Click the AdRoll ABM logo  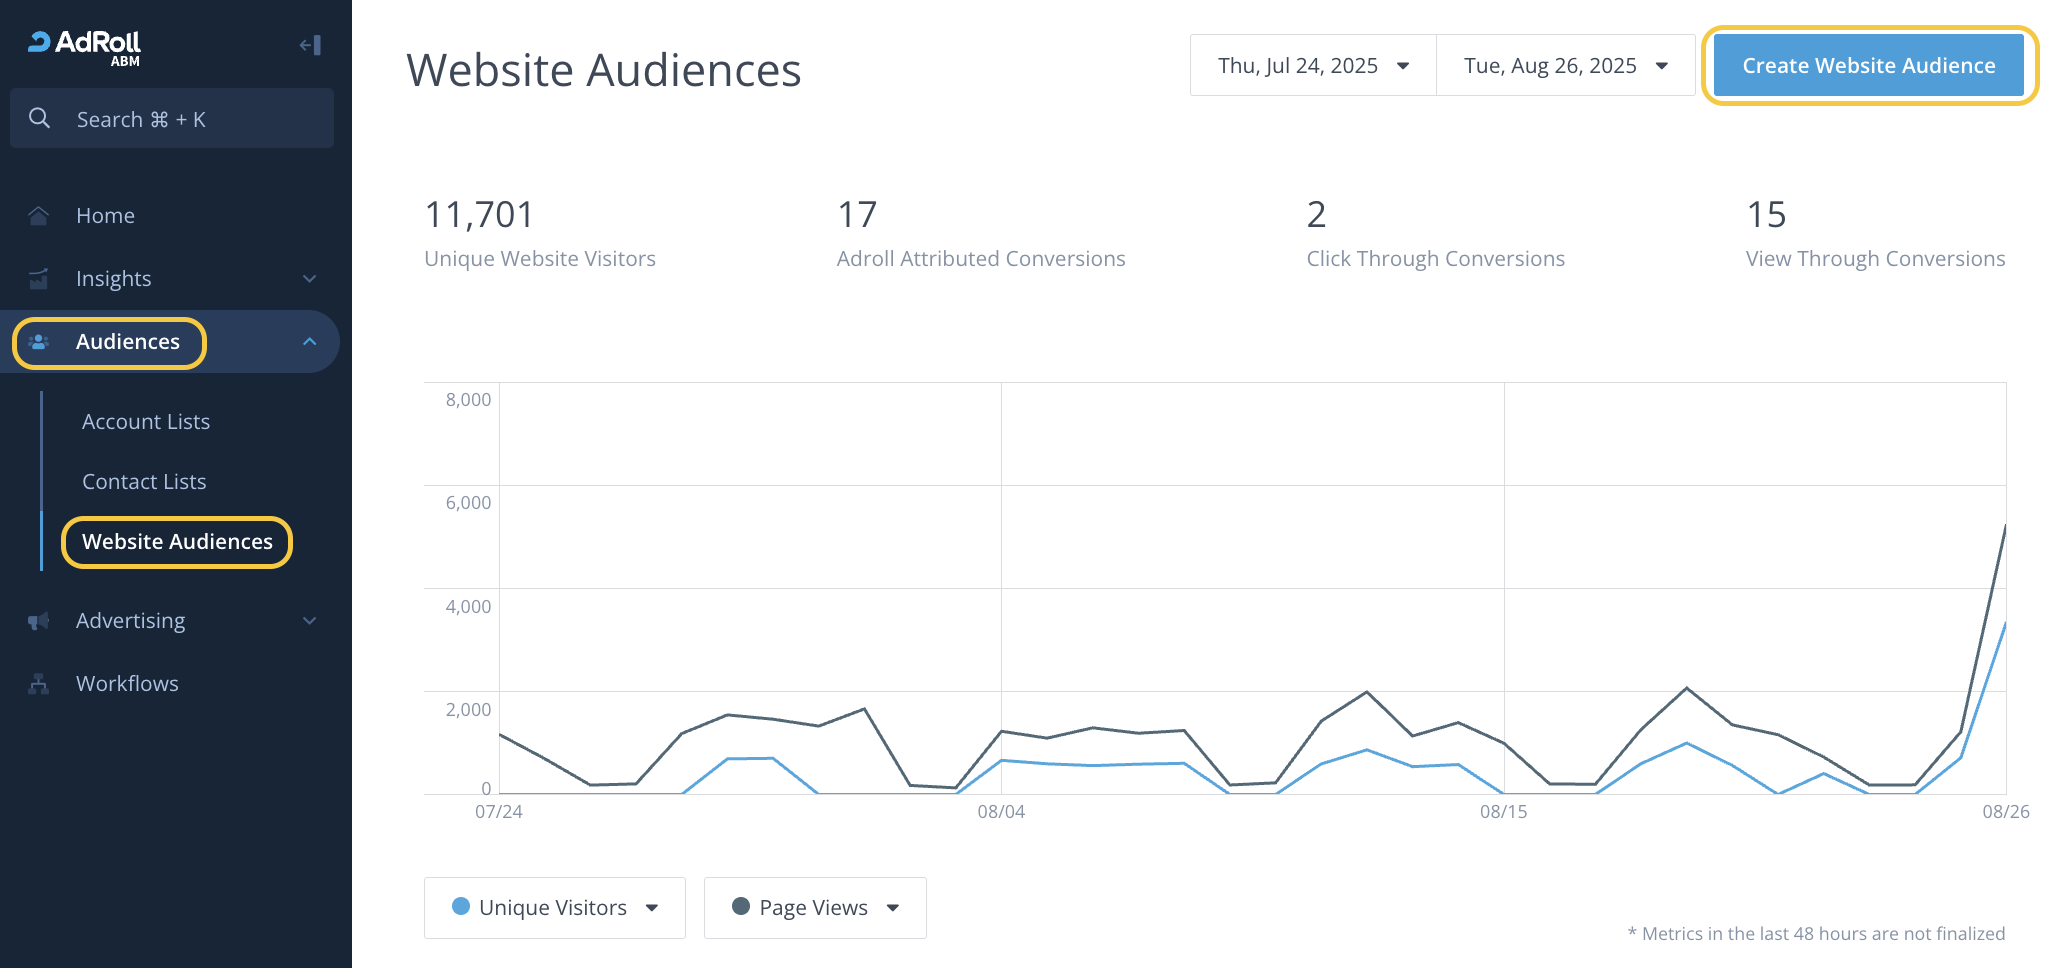coord(85,46)
